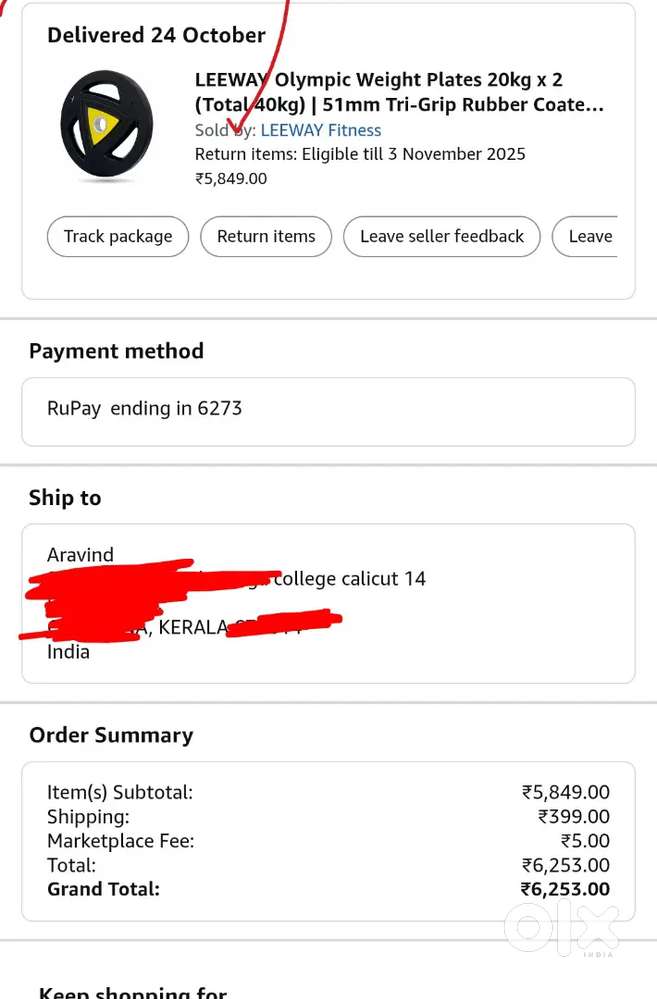The width and height of the screenshot is (657, 999).
Task: Tap the Shipping ₹399.00 amount
Action: pyautogui.click(x=573, y=817)
